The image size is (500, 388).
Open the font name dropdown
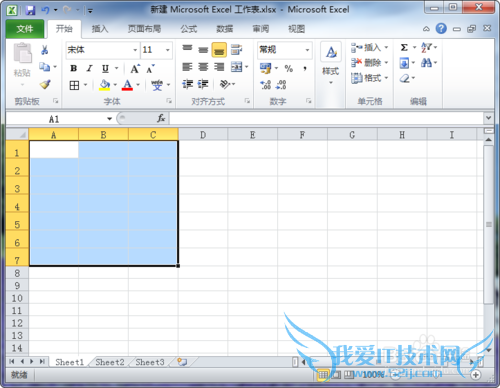[135, 50]
